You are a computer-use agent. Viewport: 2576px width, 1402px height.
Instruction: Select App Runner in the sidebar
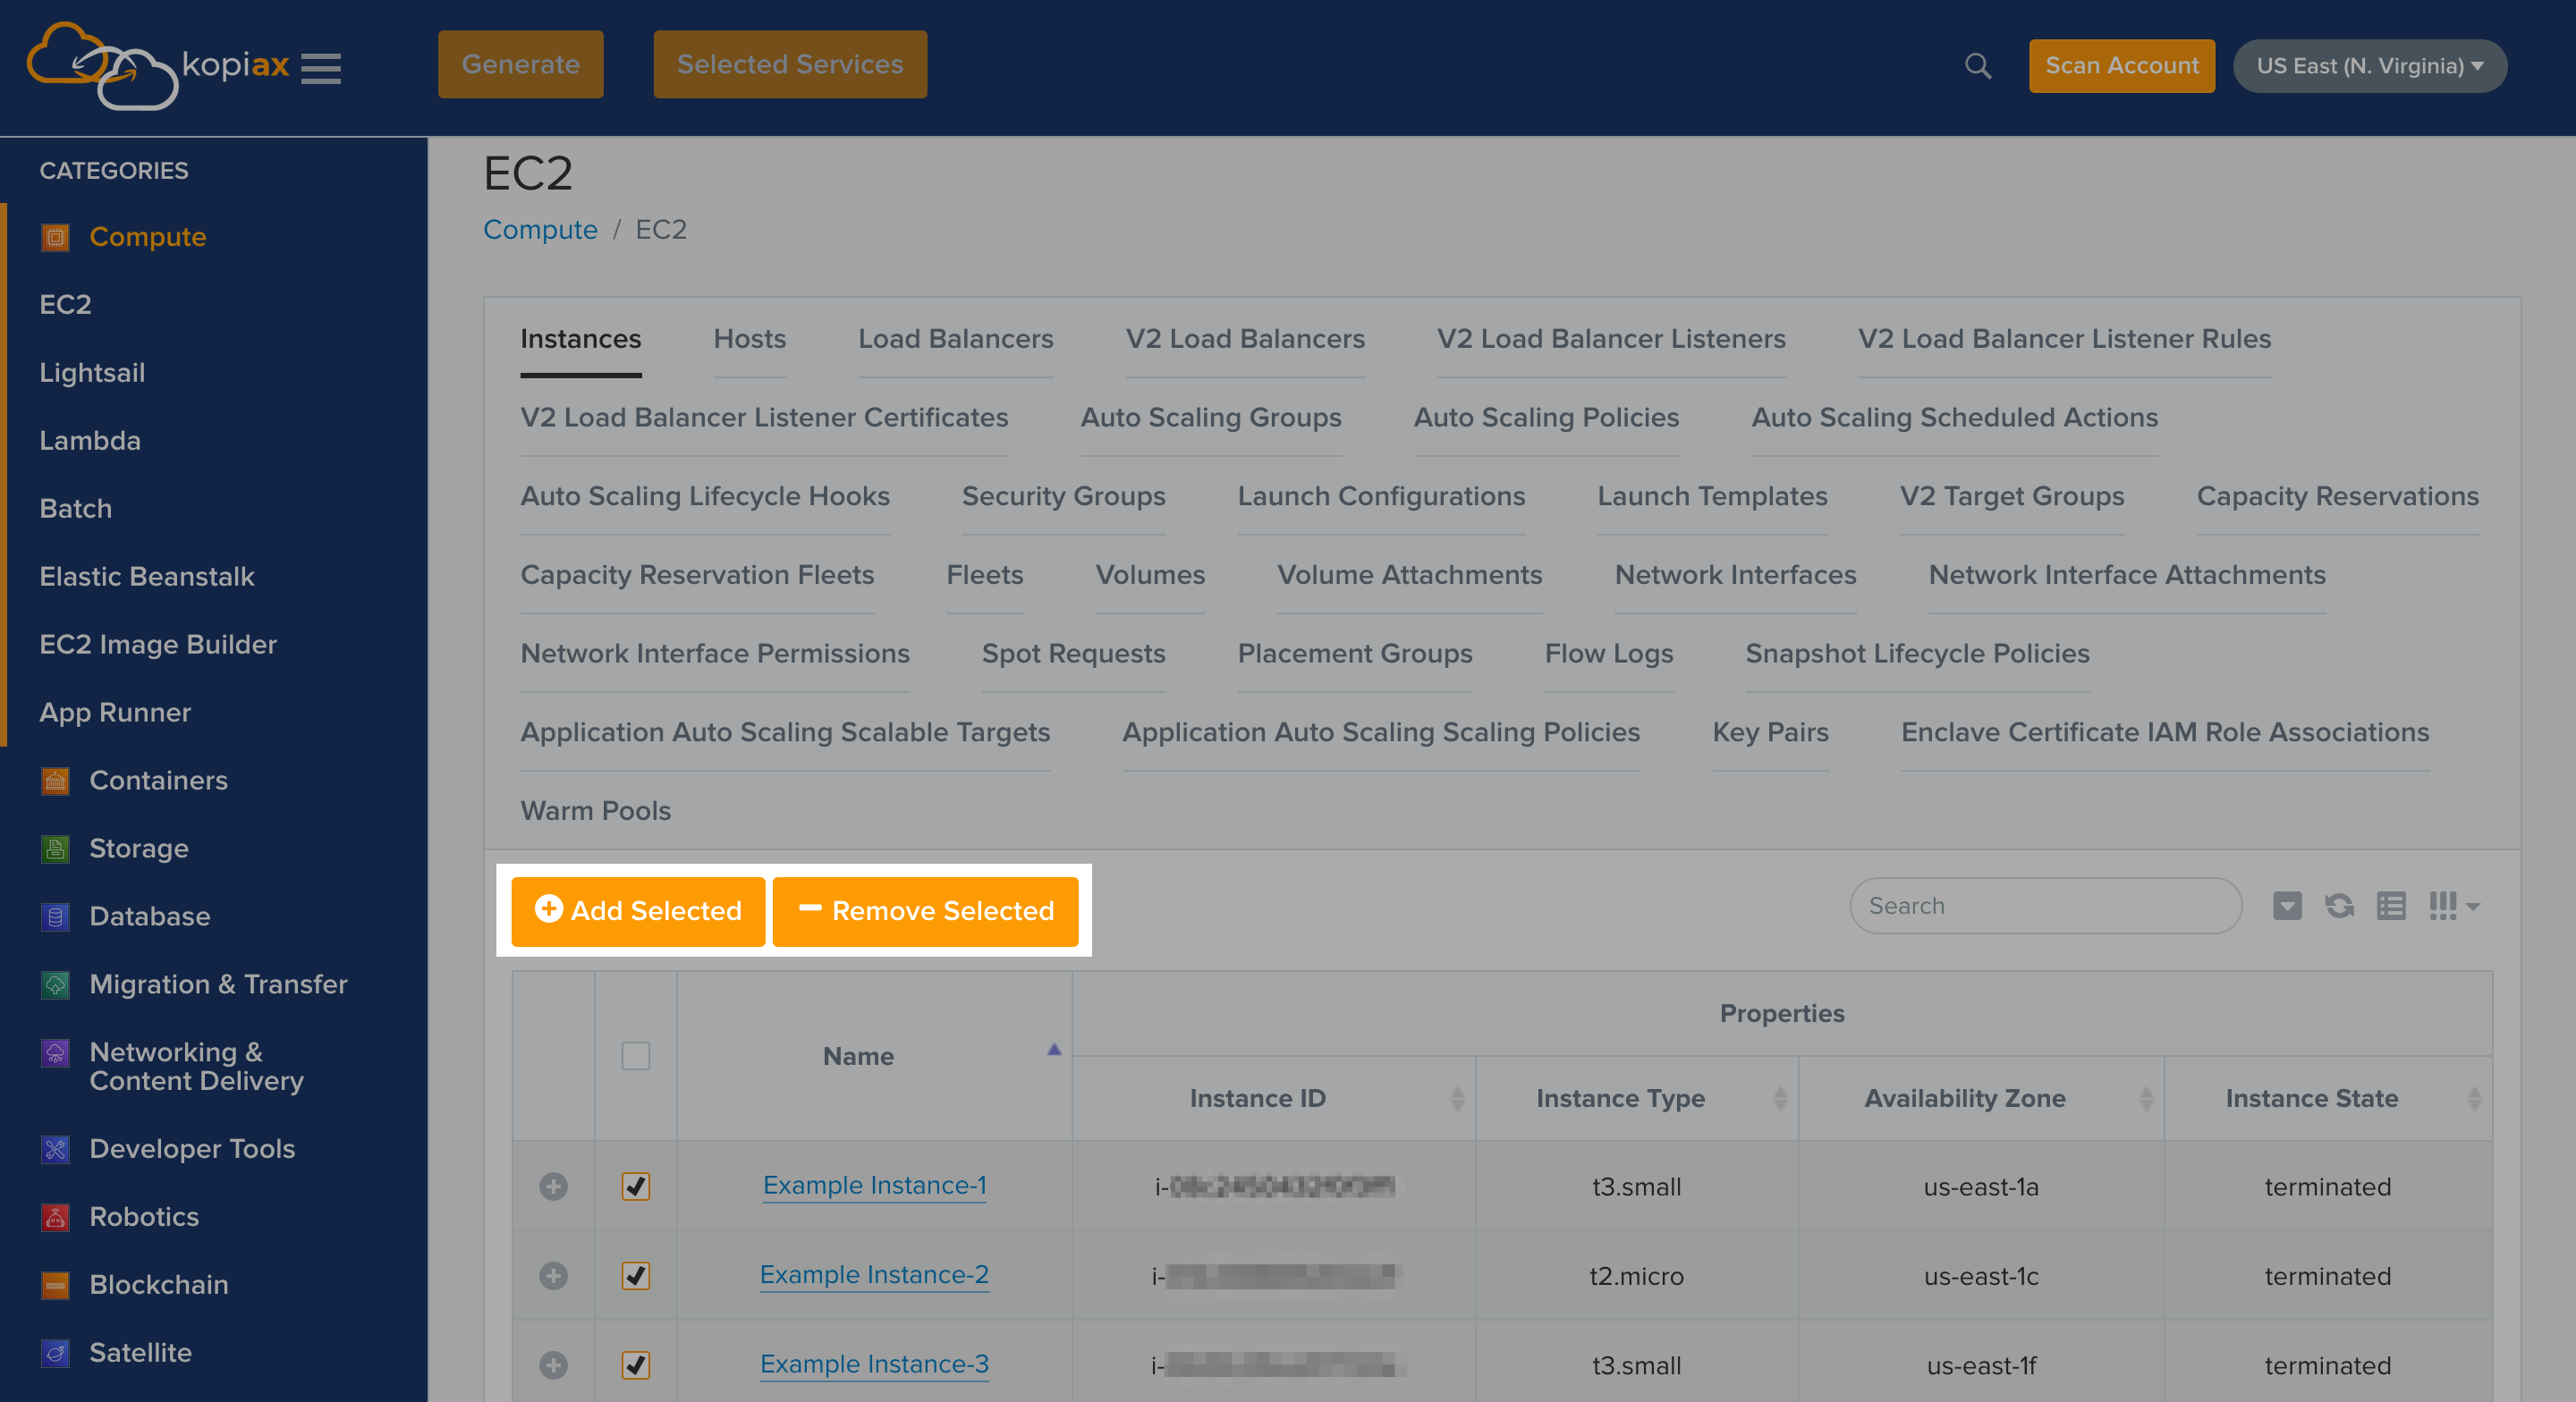click(114, 713)
